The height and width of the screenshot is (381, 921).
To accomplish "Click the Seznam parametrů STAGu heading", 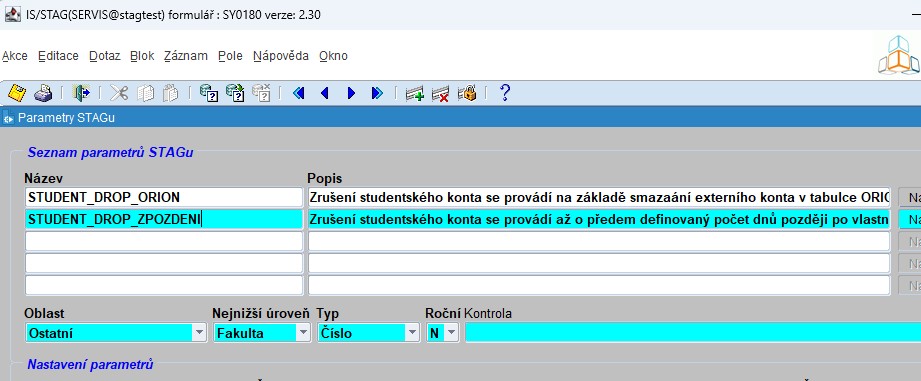I will [110, 153].
